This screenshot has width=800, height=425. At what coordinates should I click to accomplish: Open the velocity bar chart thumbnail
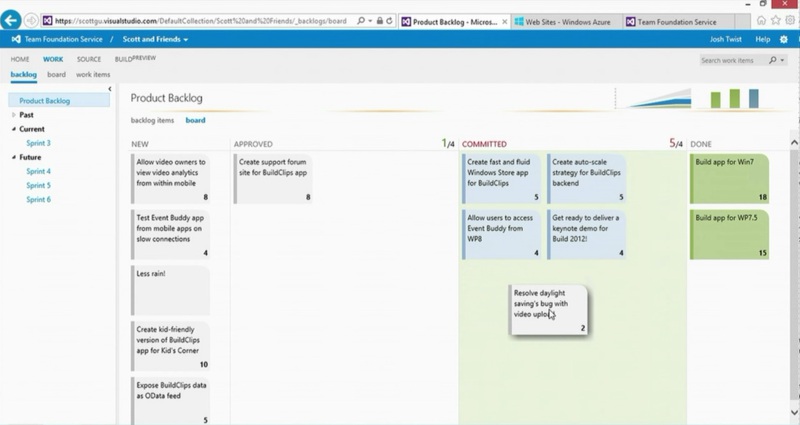pyautogui.click(x=735, y=98)
